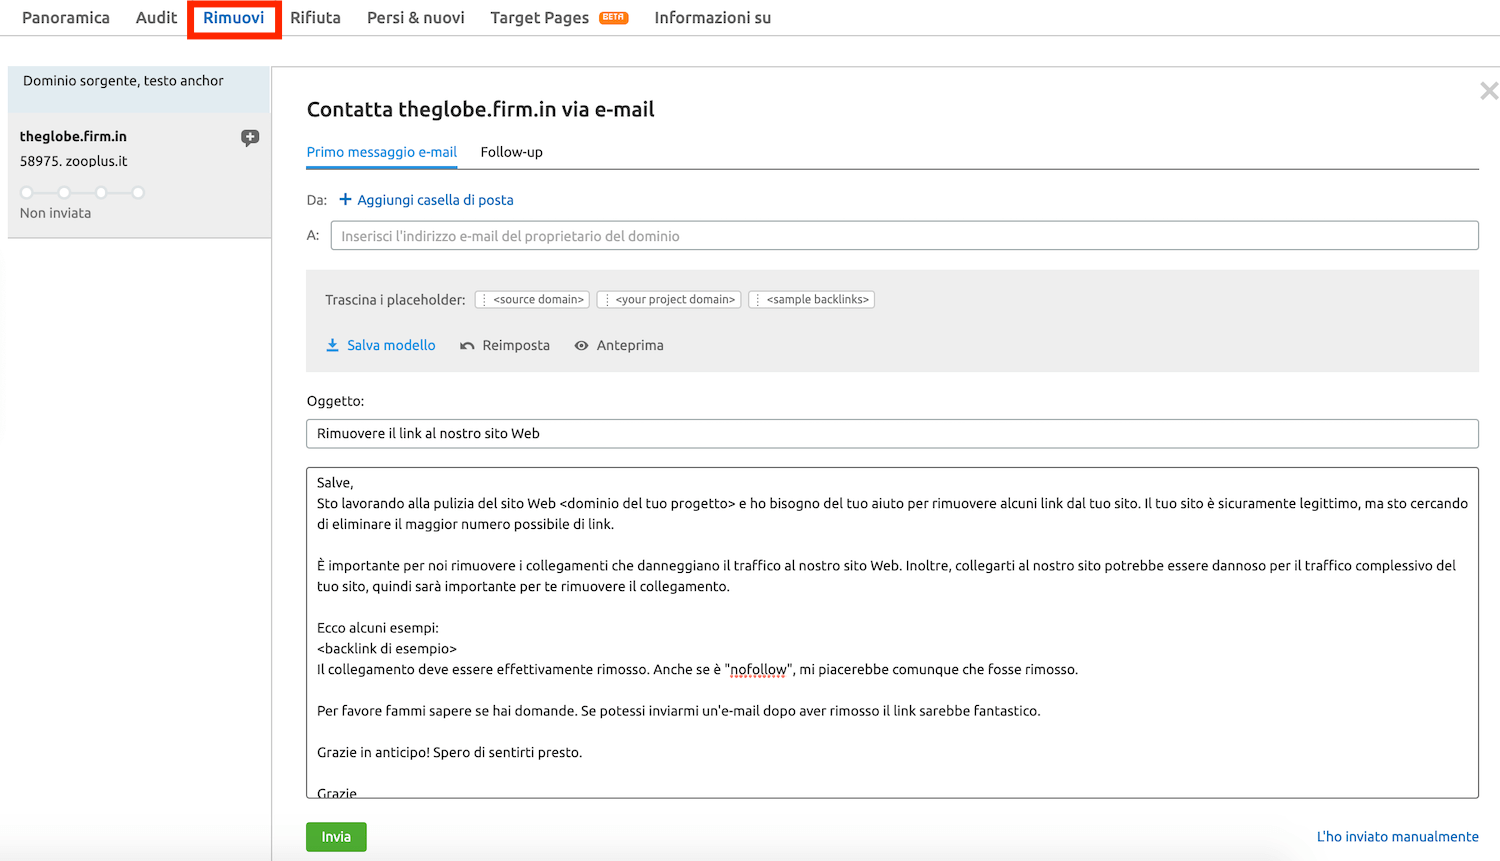The height and width of the screenshot is (861, 1500).
Task: Select the Rimuovi tab
Action: coord(234,18)
